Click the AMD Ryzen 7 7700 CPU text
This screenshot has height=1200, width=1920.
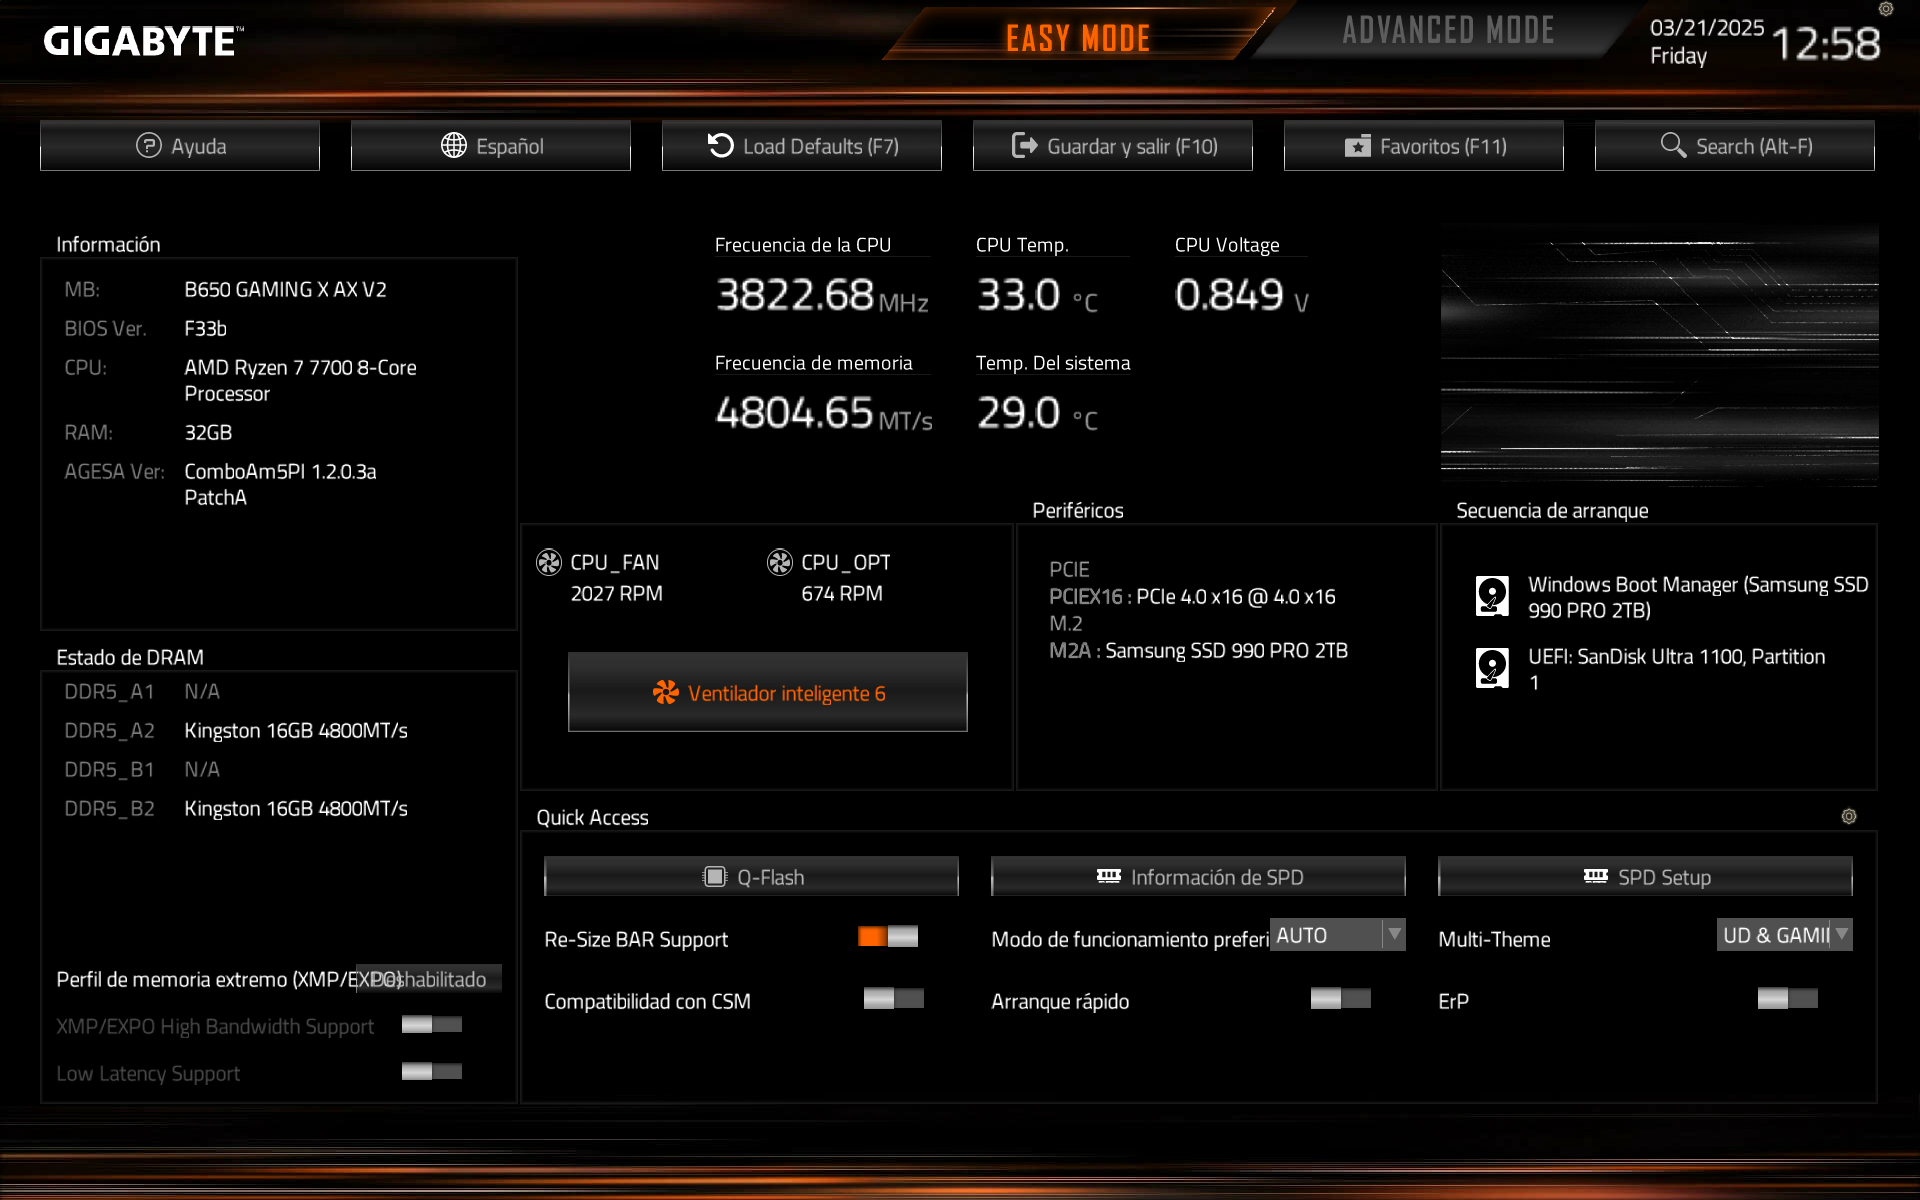coord(300,380)
